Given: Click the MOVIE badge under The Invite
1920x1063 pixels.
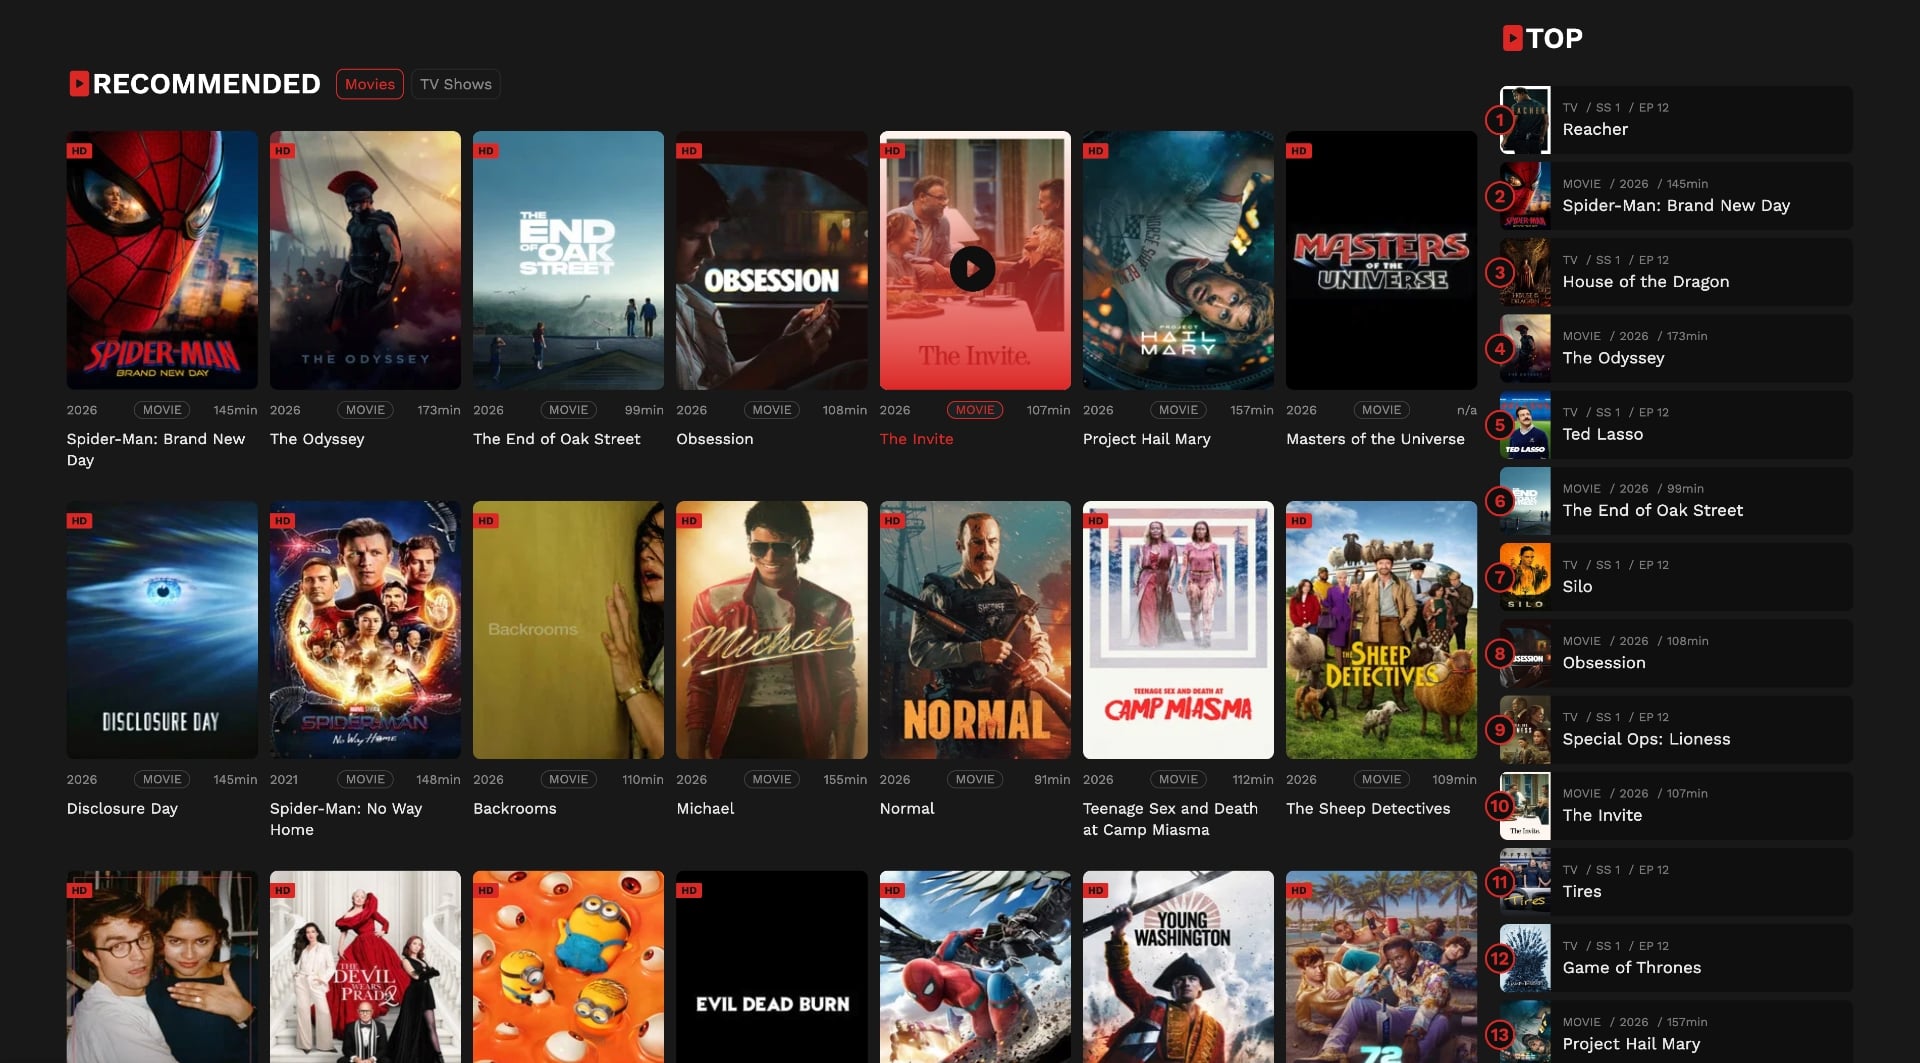Looking at the screenshot, I should (x=974, y=410).
